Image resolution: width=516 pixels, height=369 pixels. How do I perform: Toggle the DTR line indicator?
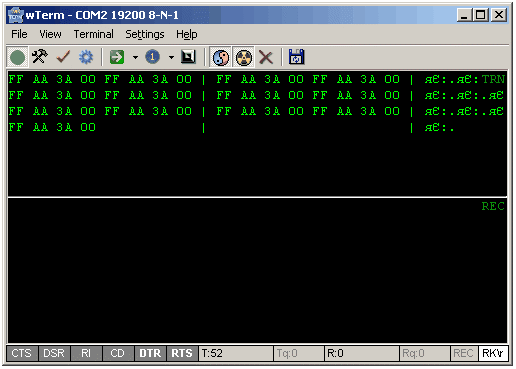[150, 353]
